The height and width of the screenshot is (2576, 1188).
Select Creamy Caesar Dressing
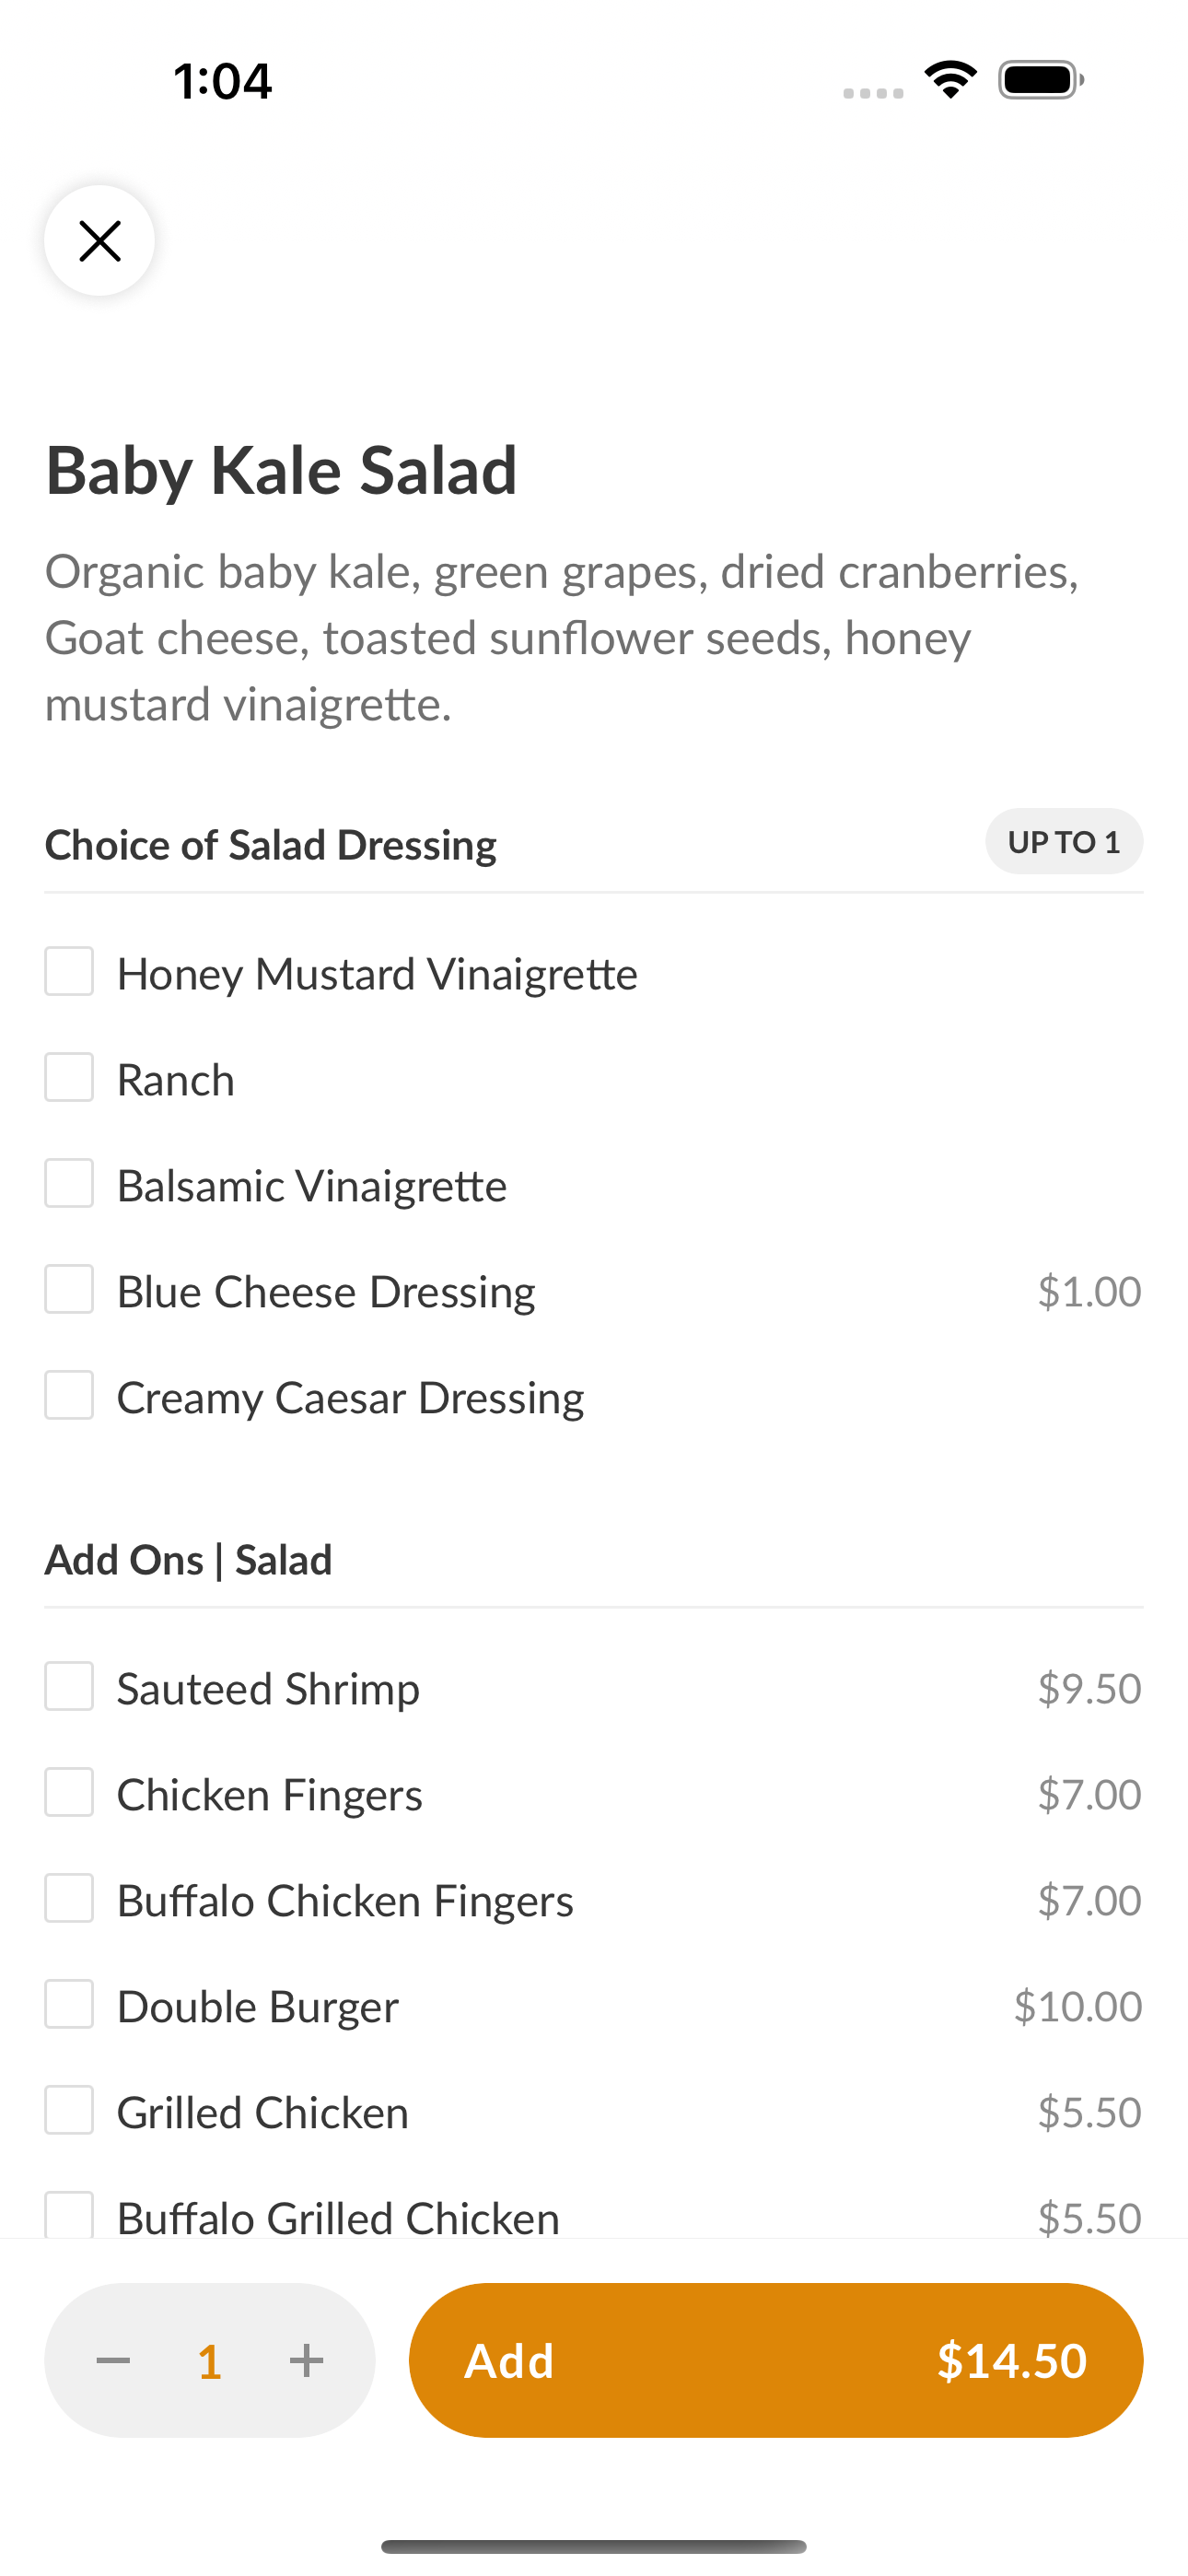[x=69, y=1396]
